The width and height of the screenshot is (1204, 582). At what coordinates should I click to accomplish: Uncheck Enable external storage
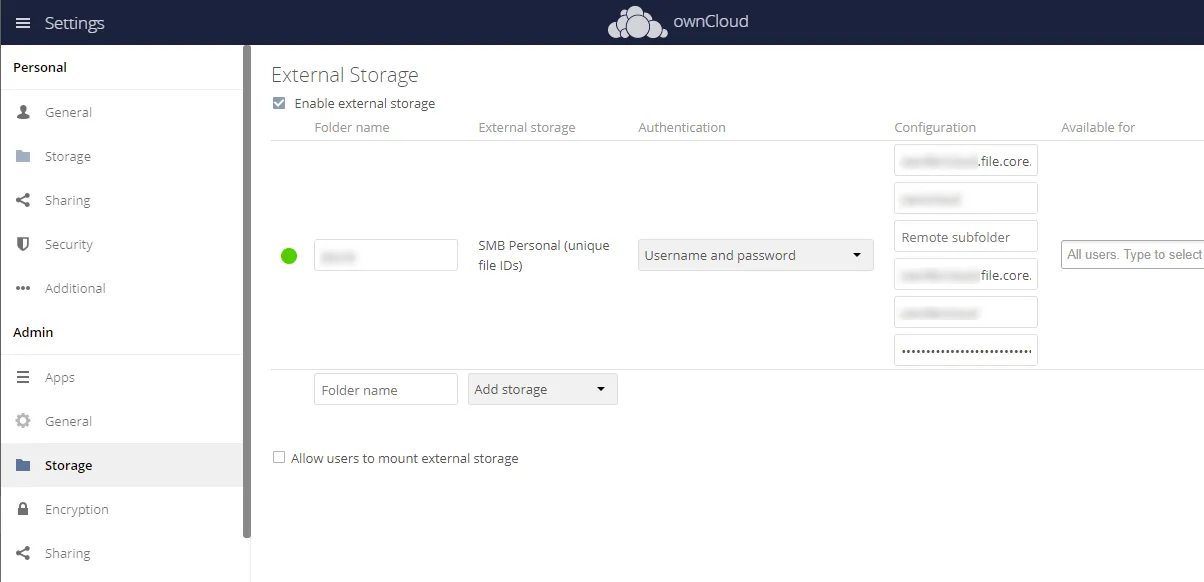coord(278,103)
